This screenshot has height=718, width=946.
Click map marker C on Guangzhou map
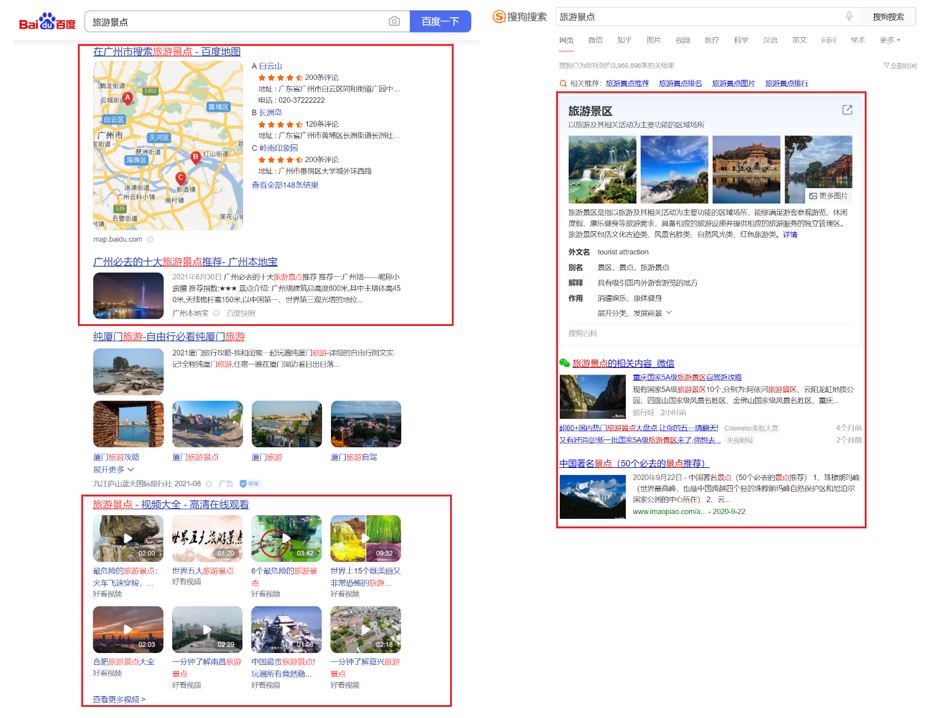(180, 179)
